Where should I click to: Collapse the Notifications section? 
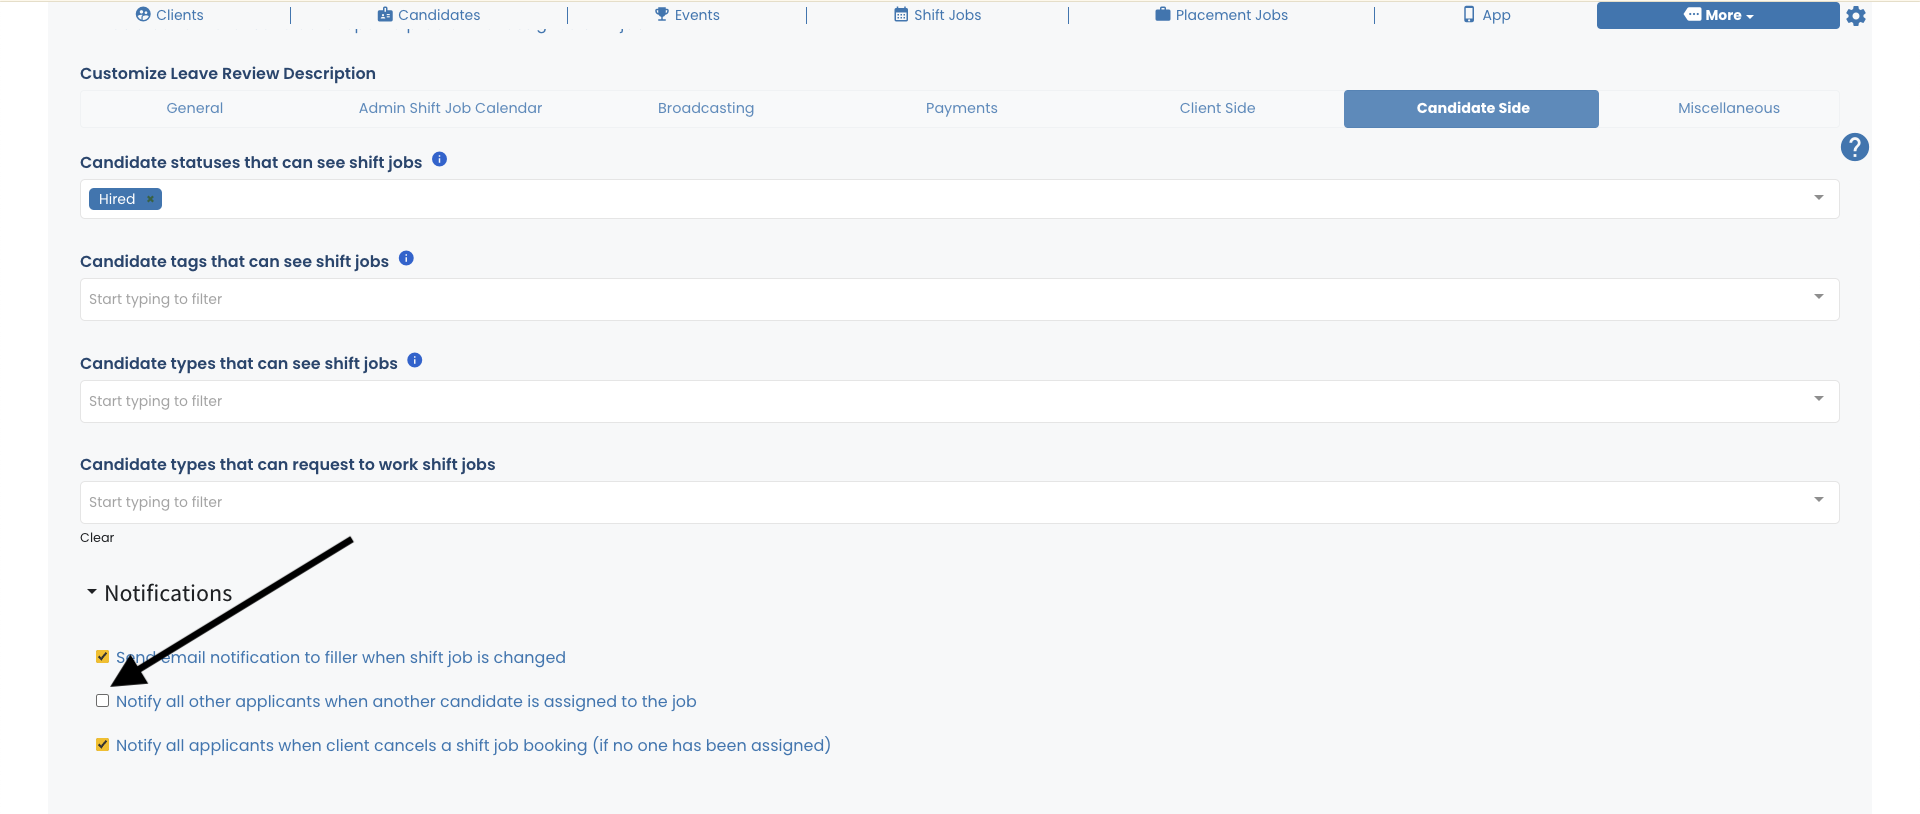pos(159,593)
